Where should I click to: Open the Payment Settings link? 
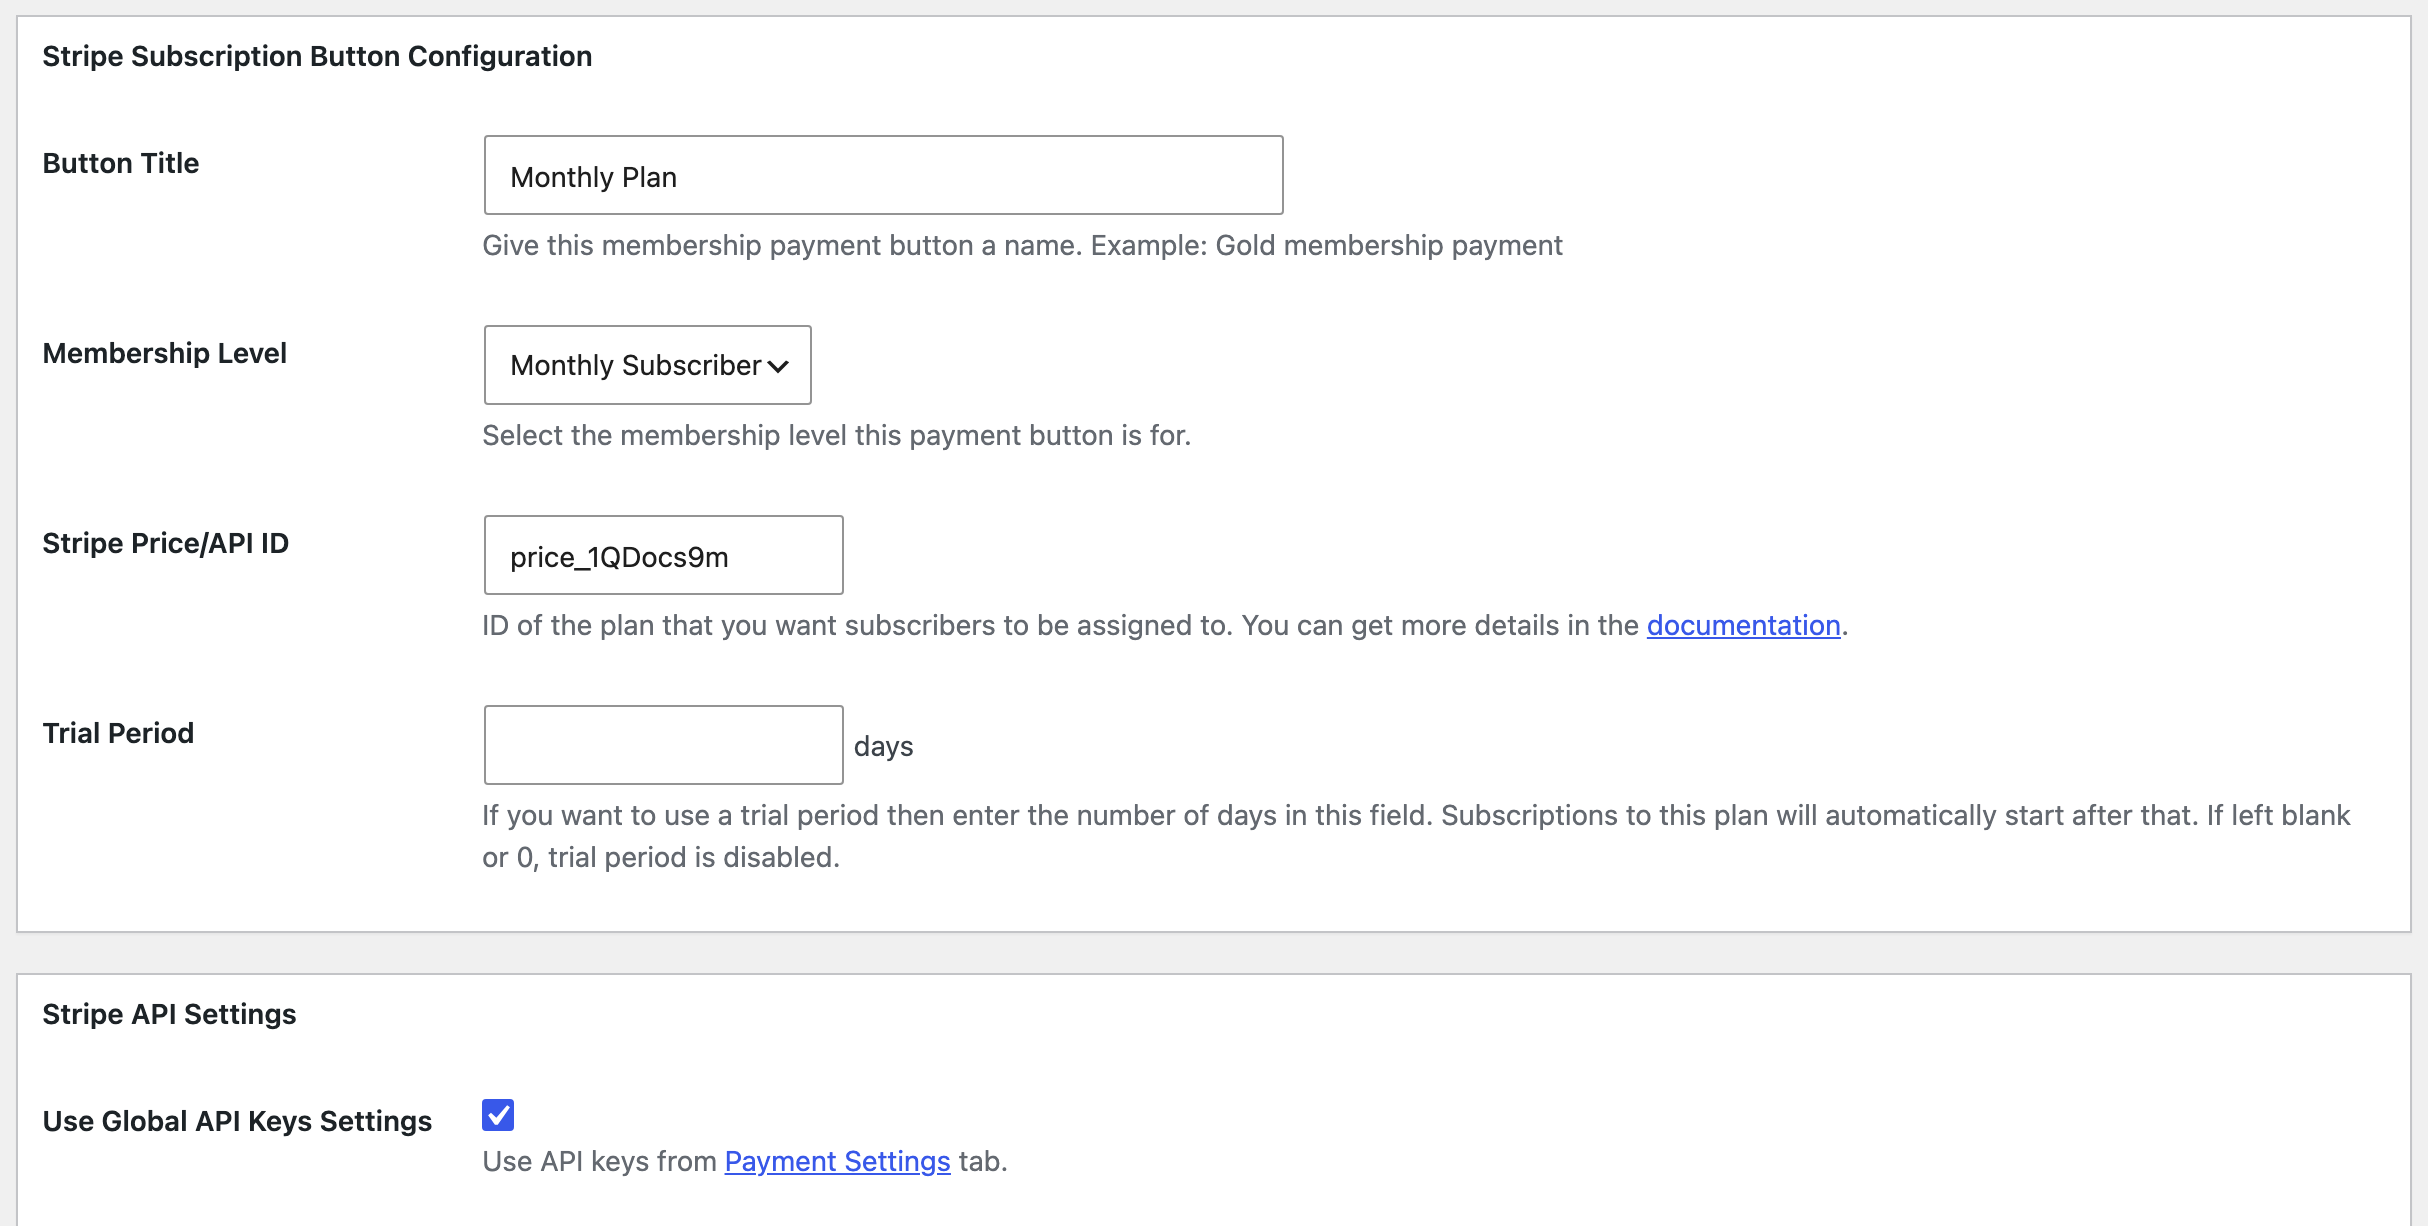coord(837,1161)
